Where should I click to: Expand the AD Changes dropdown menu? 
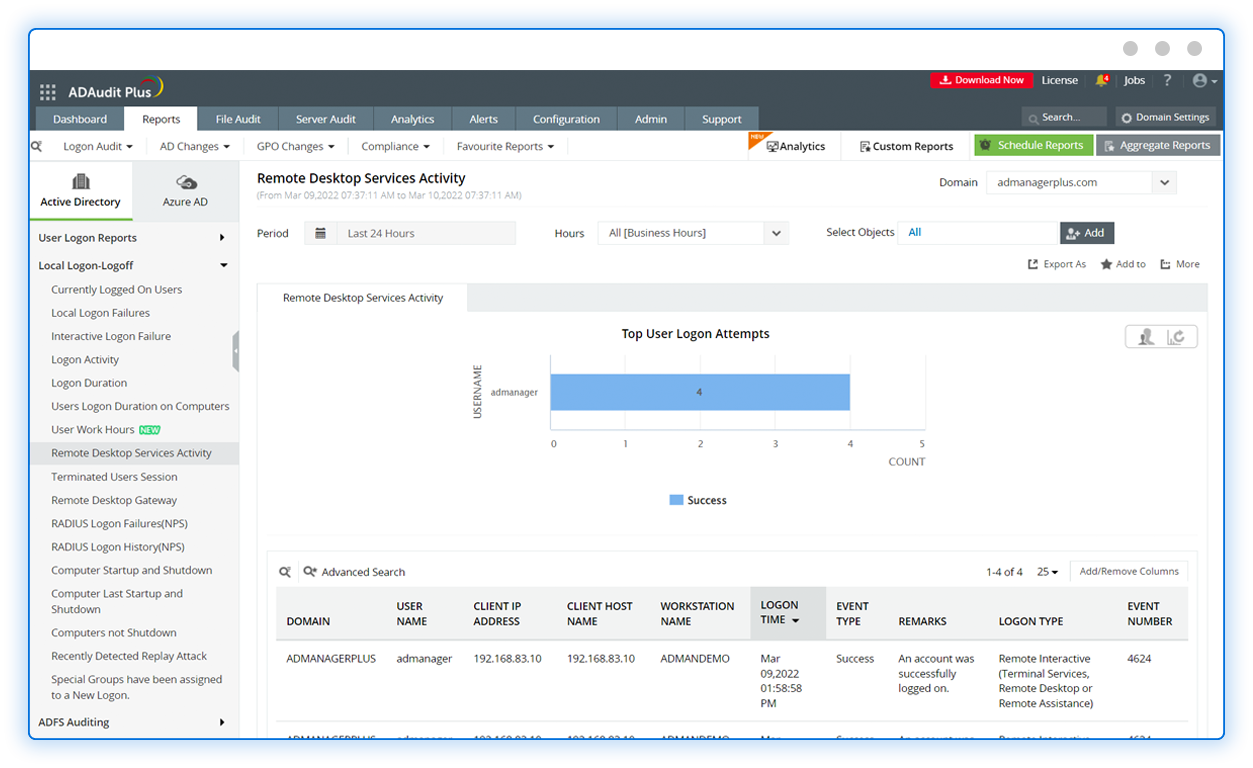click(x=195, y=146)
